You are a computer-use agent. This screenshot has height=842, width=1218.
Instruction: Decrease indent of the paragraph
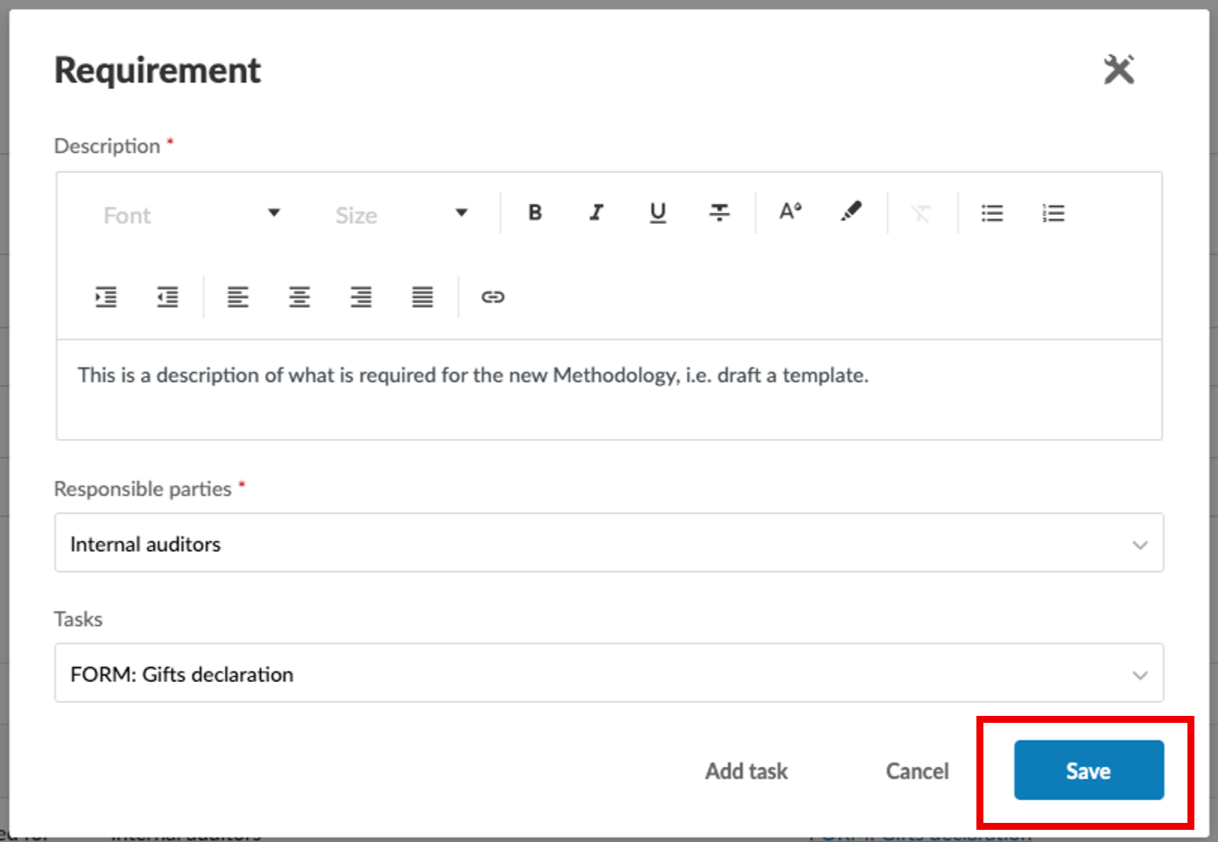click(x=167, y=297)
